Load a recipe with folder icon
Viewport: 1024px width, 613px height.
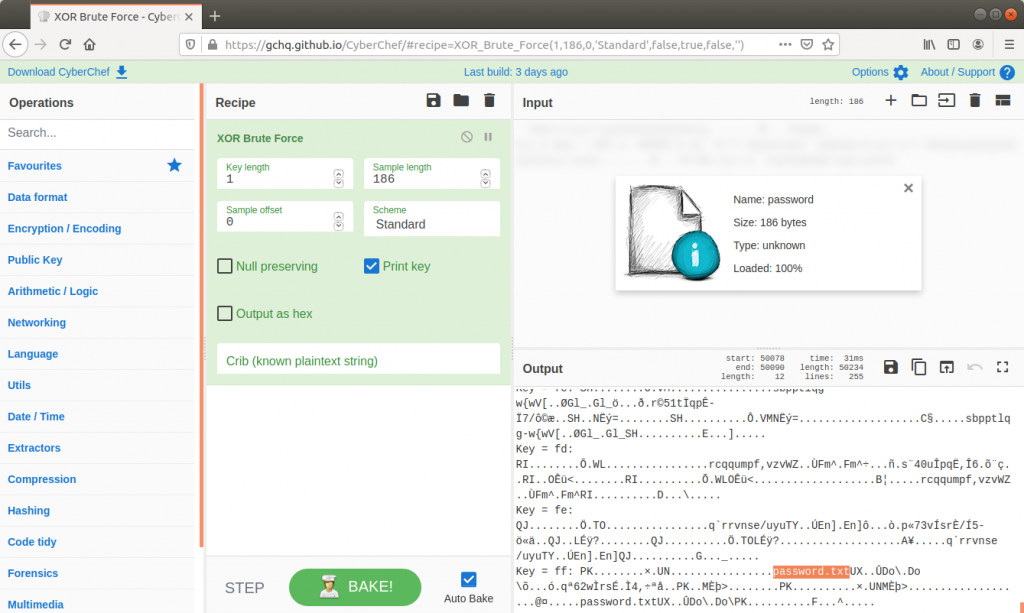pyautogui.click(x=461, y=101)
